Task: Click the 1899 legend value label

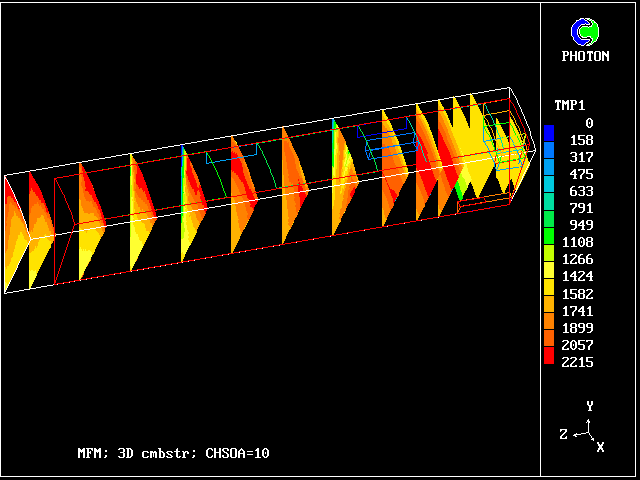Action: click(577, 328)
